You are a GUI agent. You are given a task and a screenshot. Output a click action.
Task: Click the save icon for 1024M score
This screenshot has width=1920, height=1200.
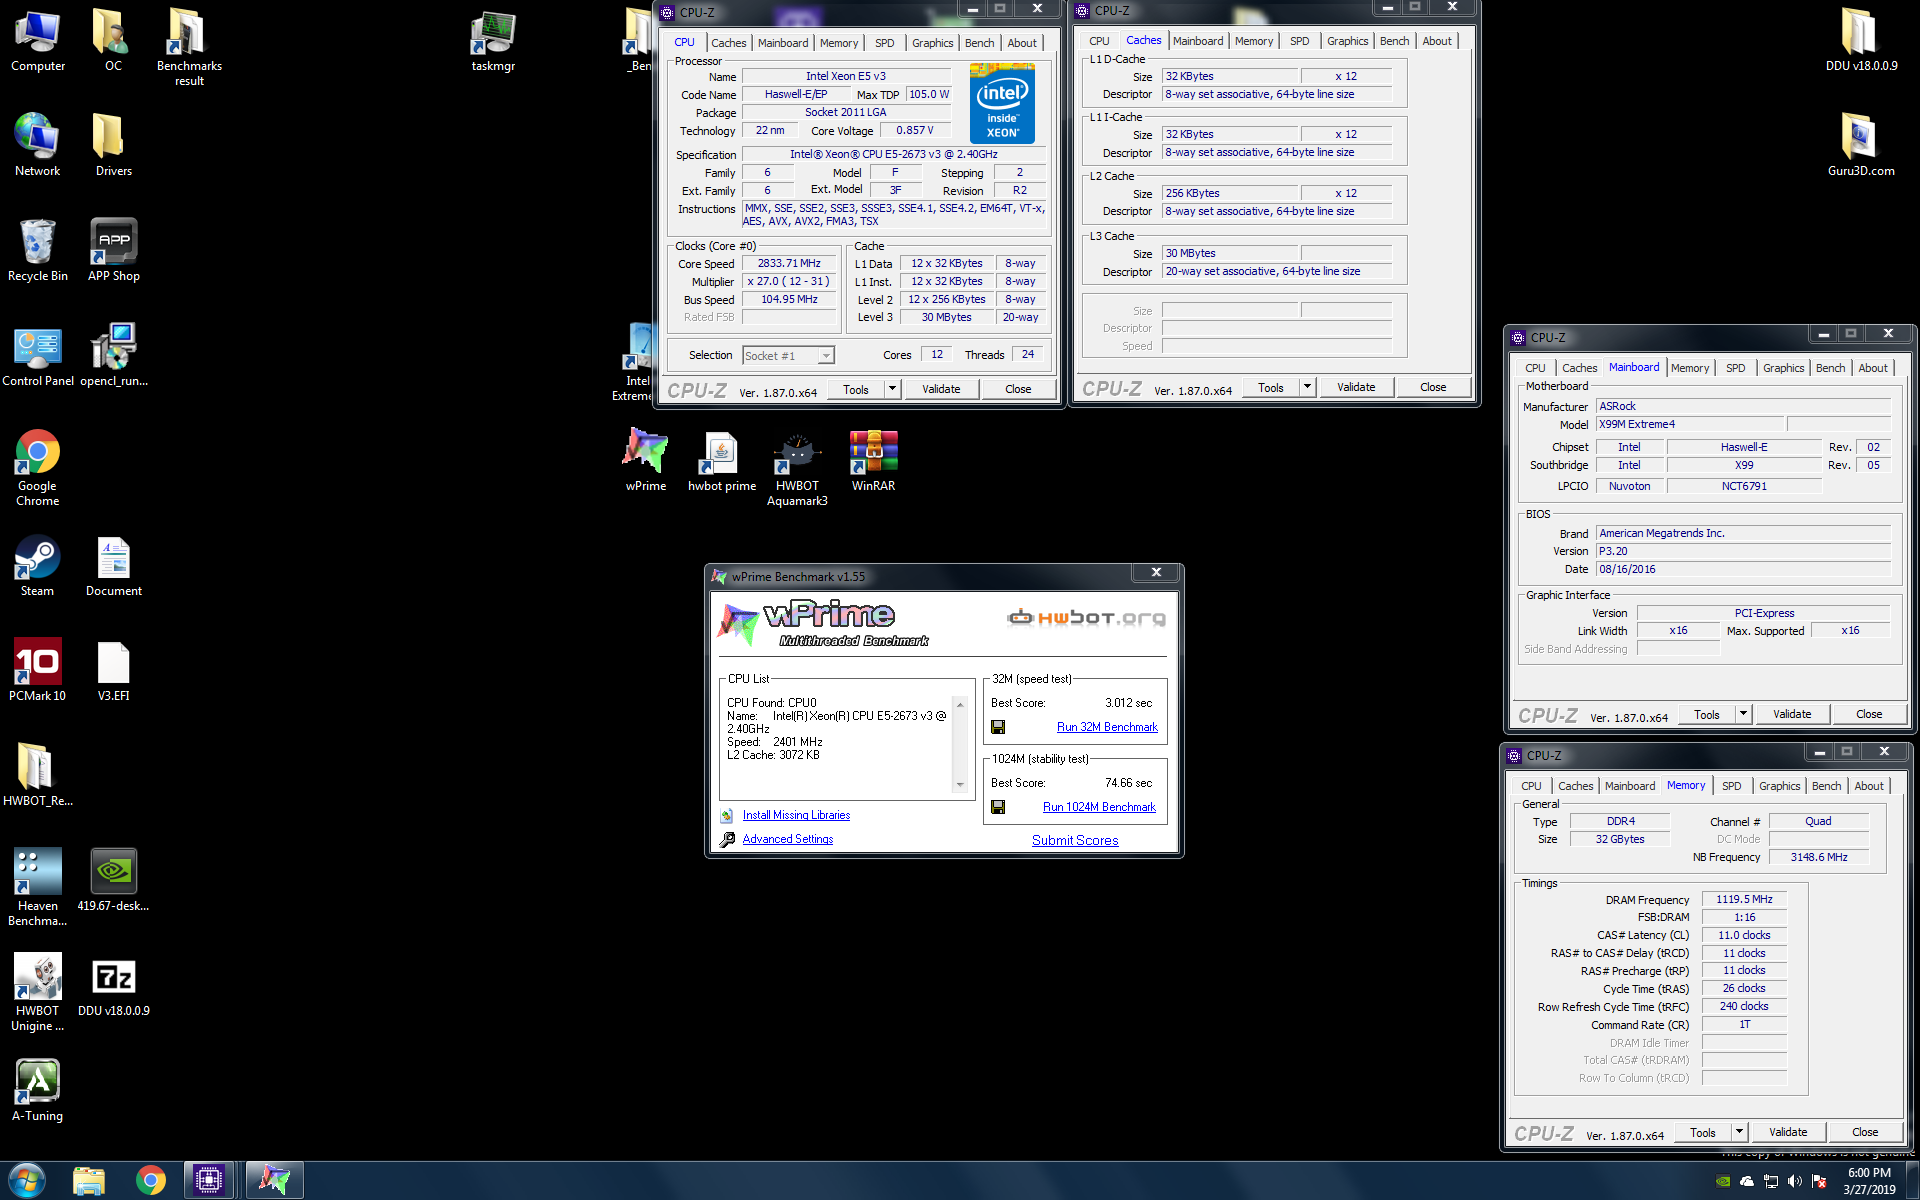tap(998, 807)
